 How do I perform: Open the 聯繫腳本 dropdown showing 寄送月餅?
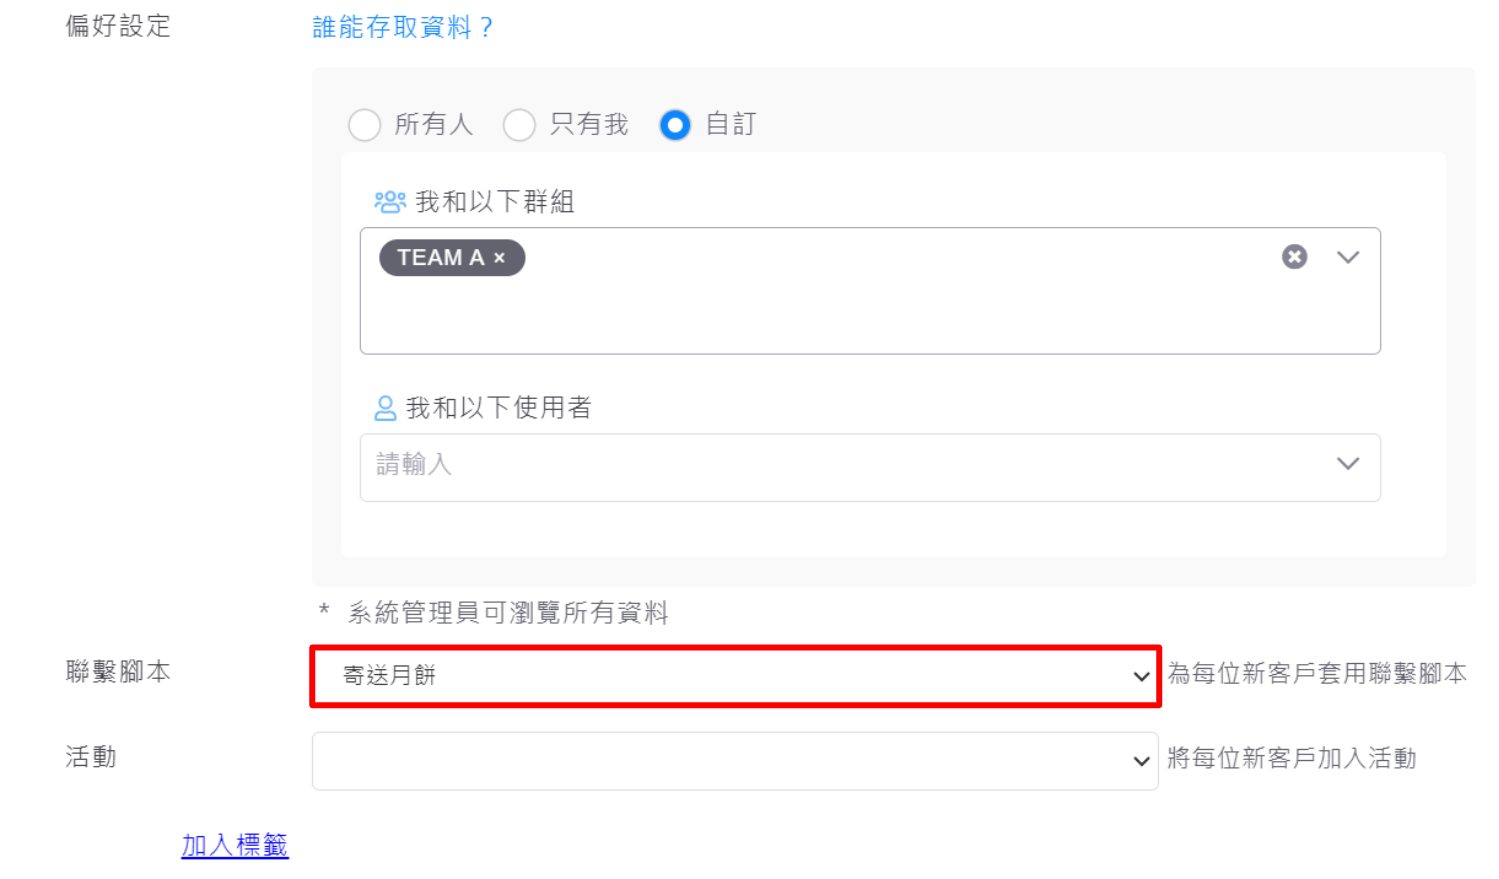pos(735,676)
